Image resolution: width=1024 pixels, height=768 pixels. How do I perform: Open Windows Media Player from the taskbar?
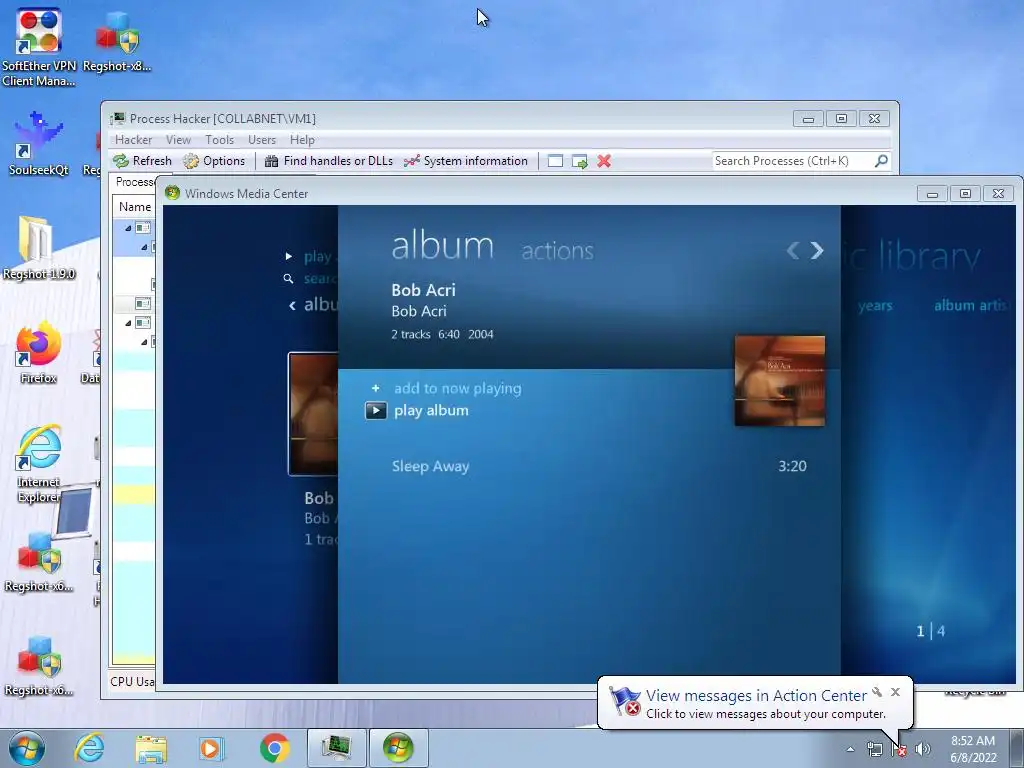coord(212,748)
